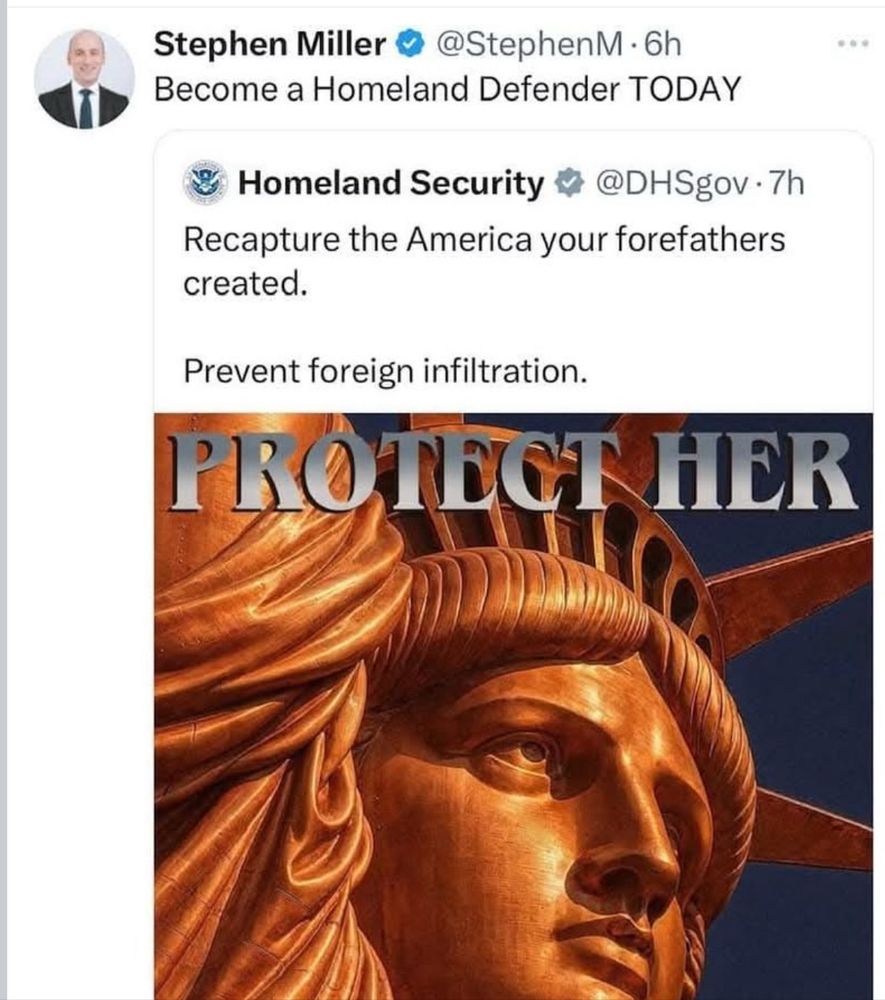Open quoted post text 'Recapture the America your forefathers'
Viewport: 885px width, 1000px height.
coord(485,240)
